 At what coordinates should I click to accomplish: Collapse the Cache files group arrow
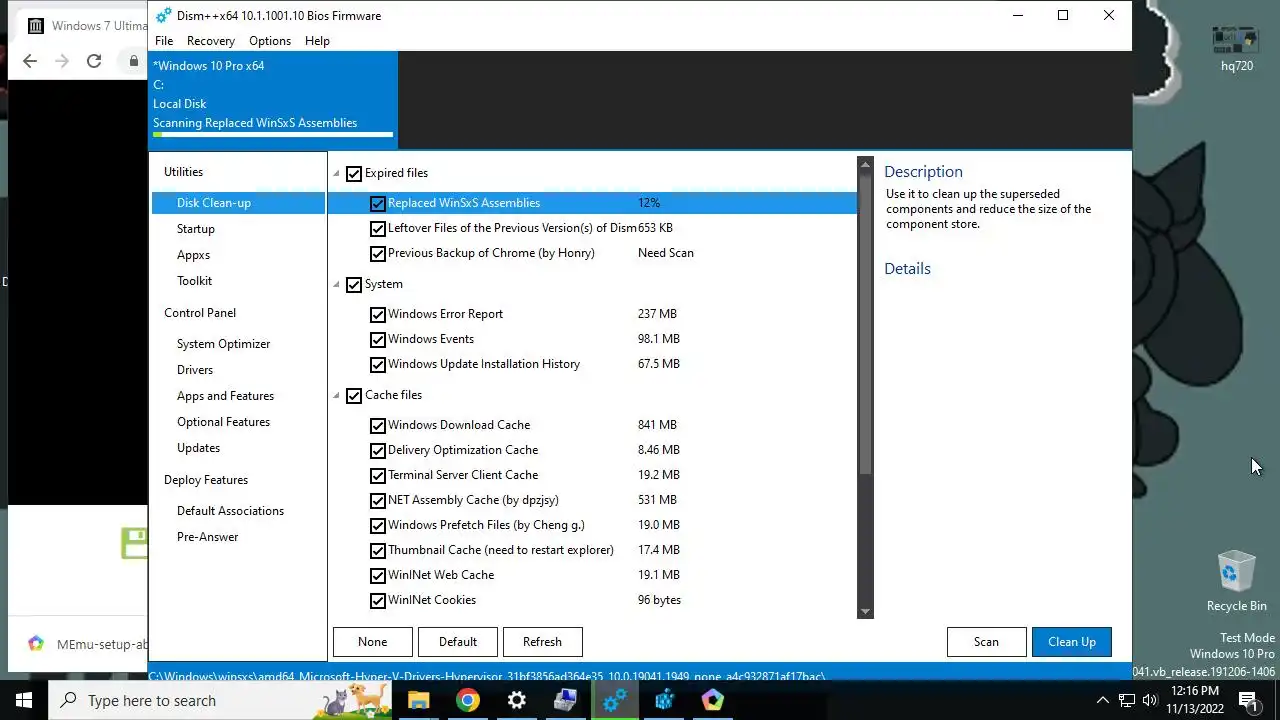[337, 395]
